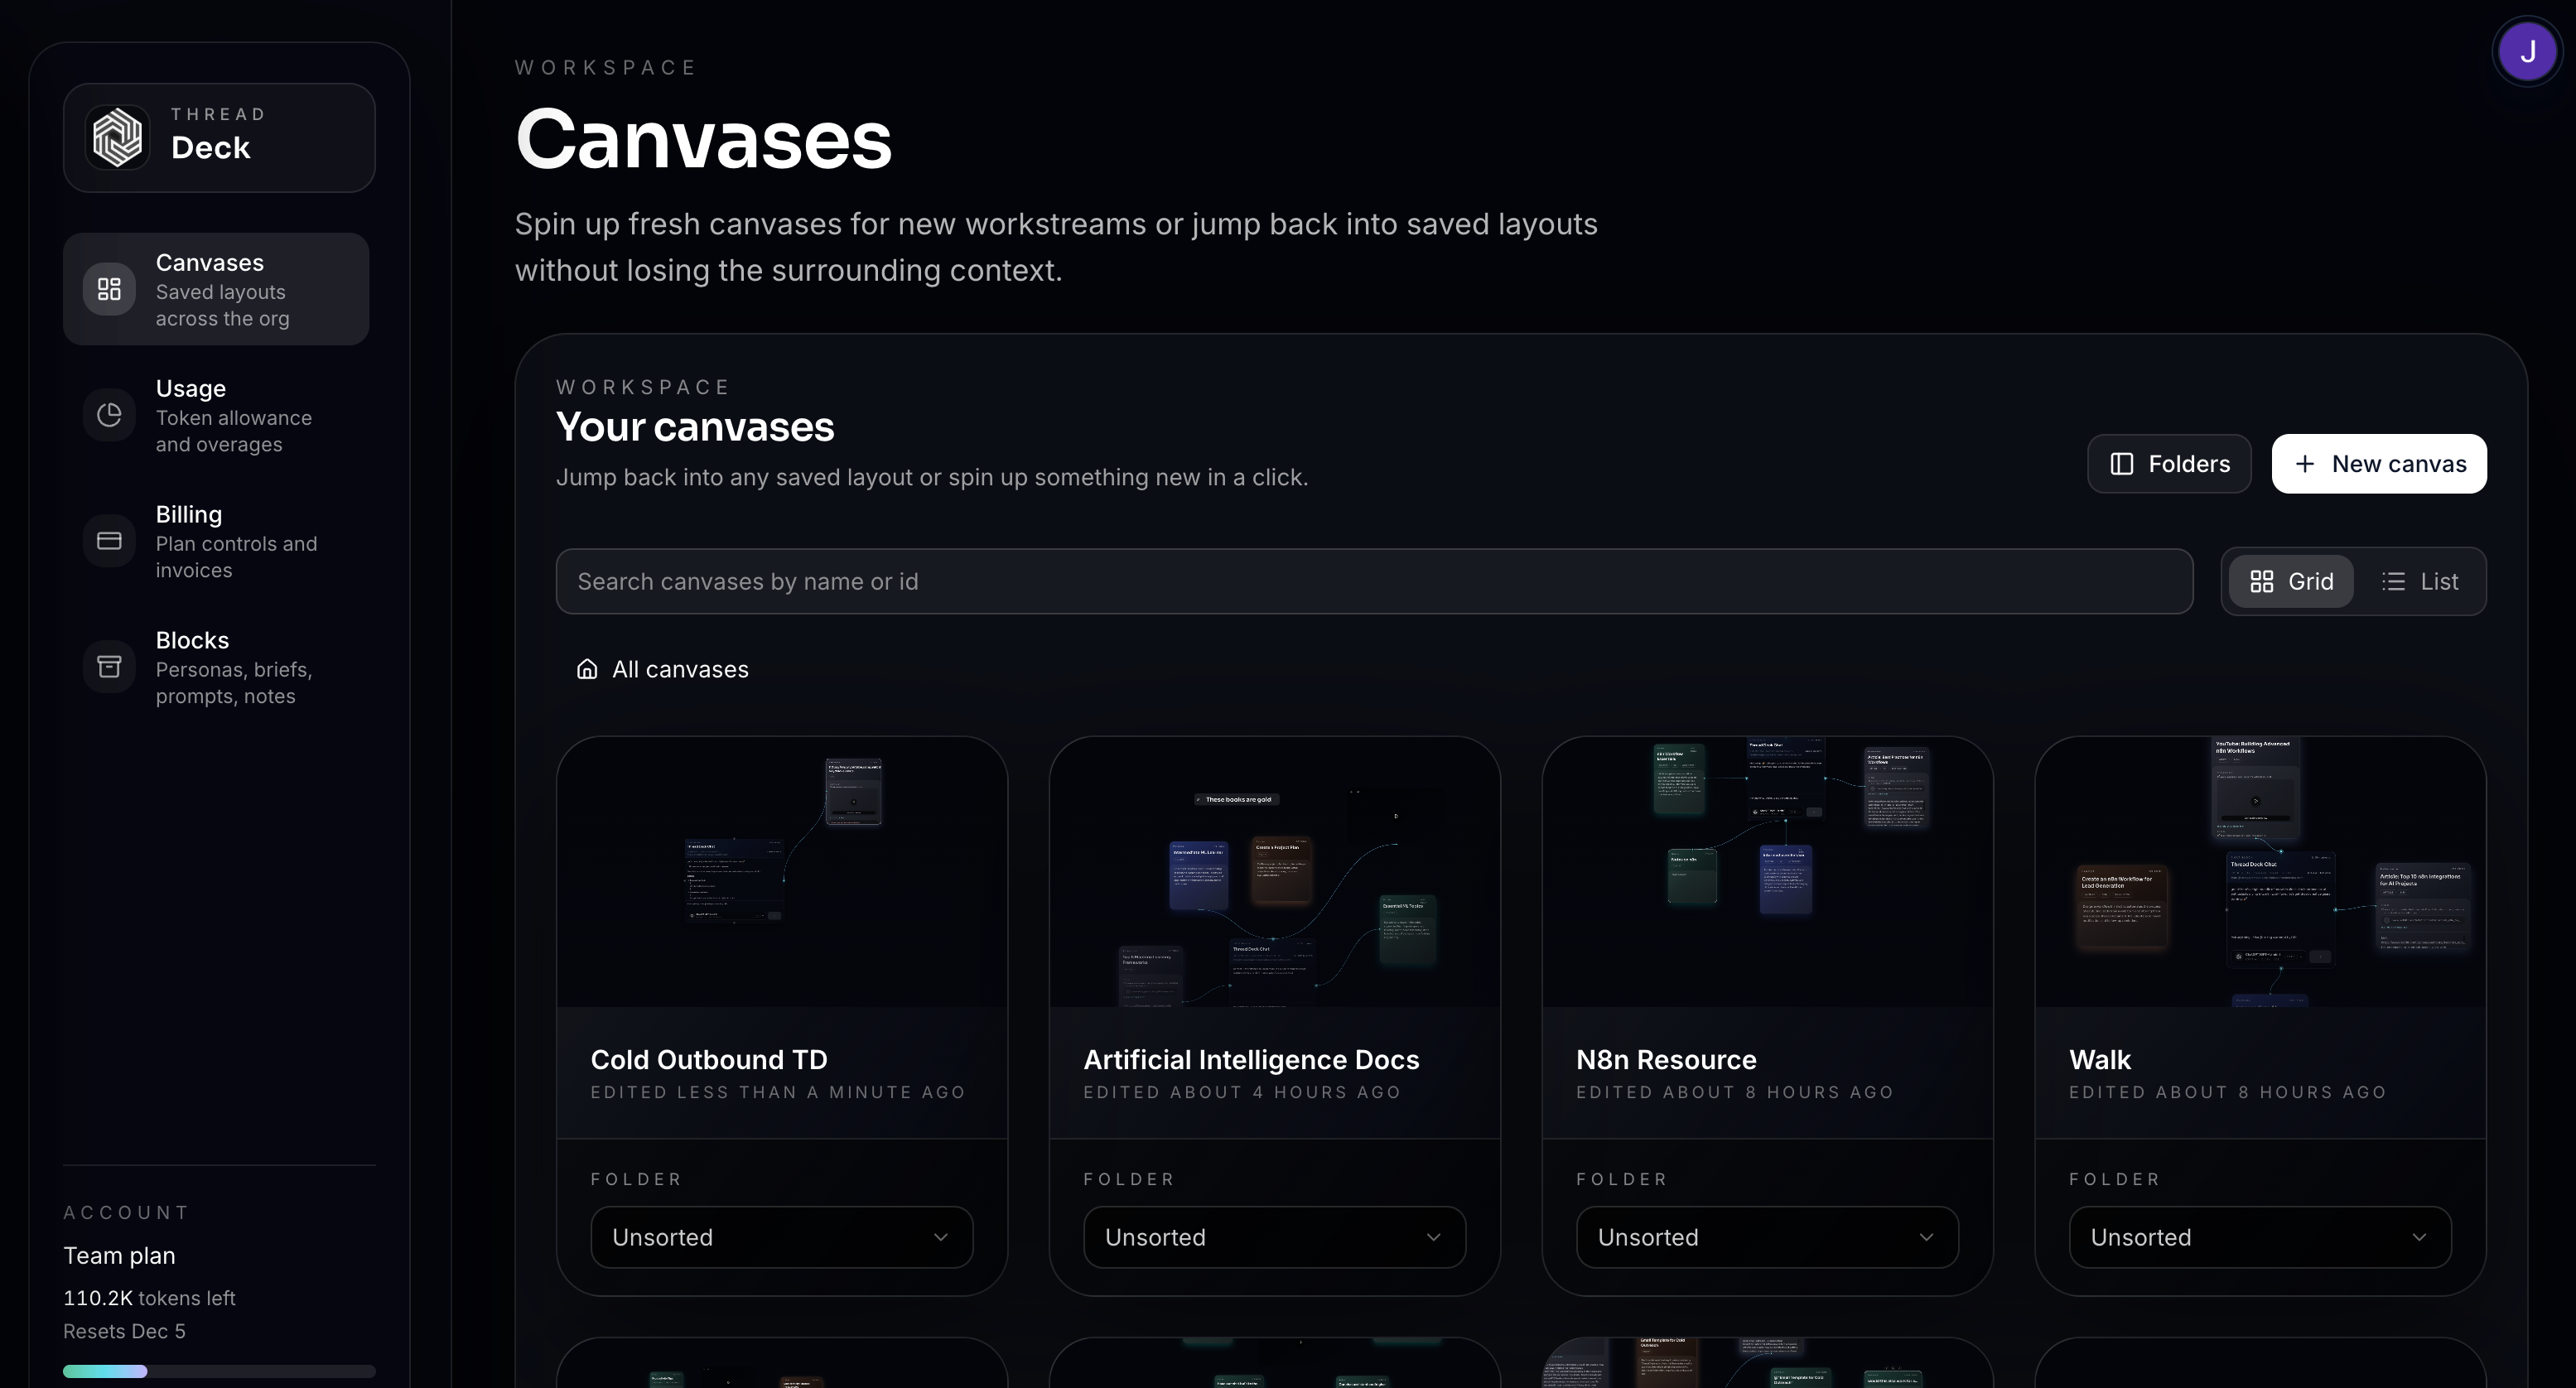Viewport: 2576px width, 1388px height.
Task: Click the home icon beside All canvases
Action: tap(587, 669)
